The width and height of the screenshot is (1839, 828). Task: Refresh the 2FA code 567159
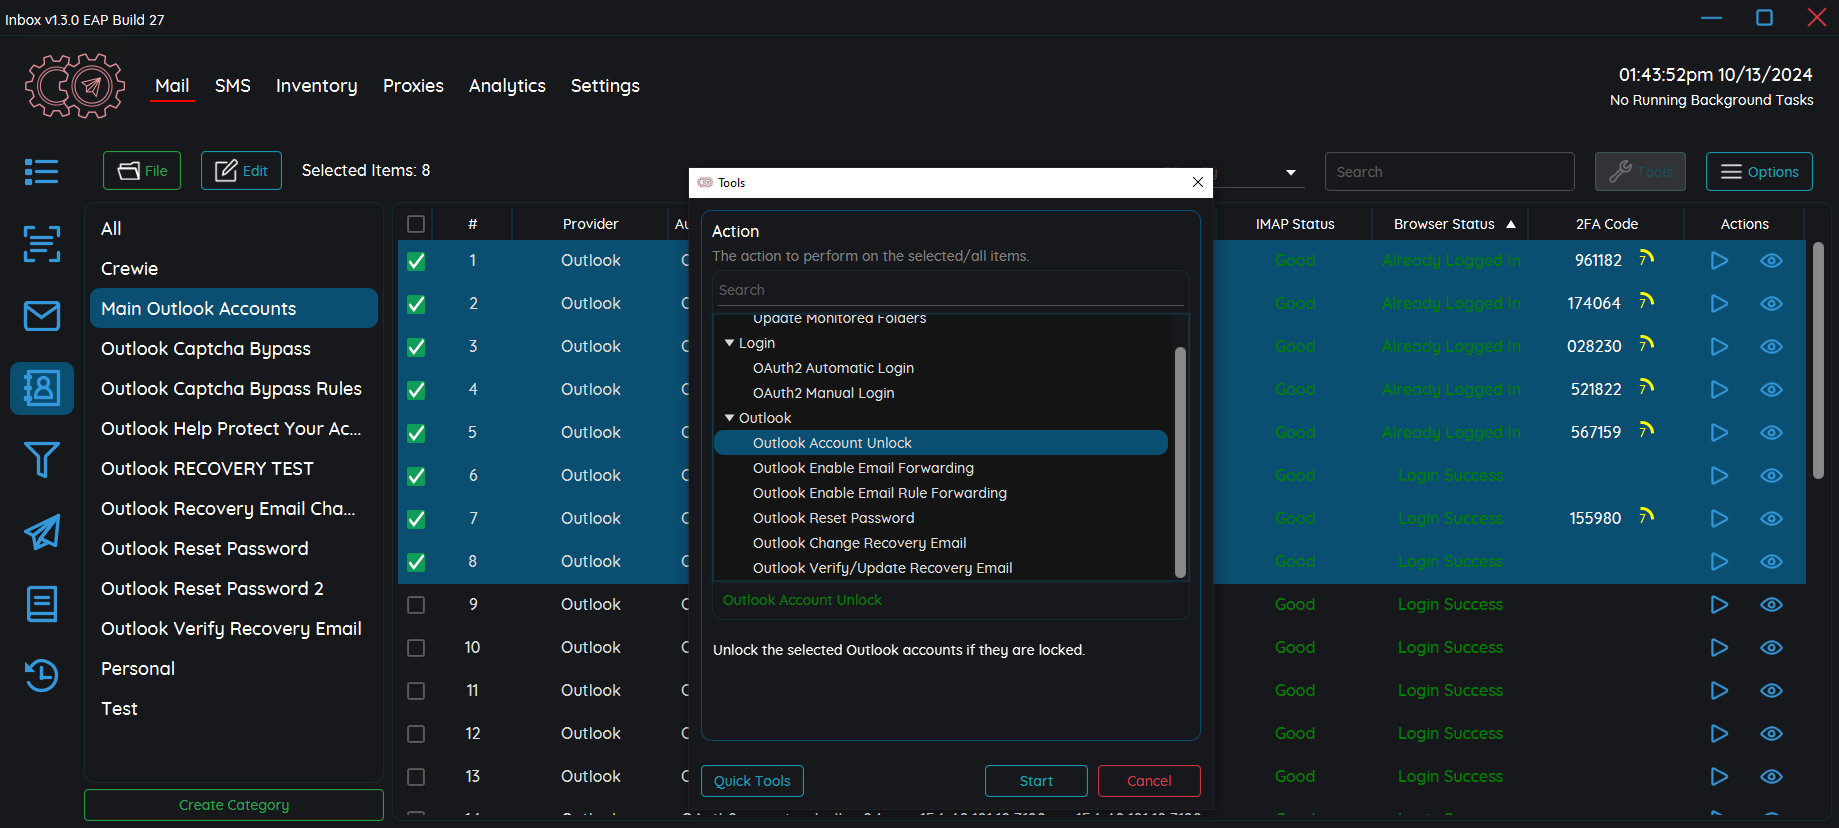1646,430
